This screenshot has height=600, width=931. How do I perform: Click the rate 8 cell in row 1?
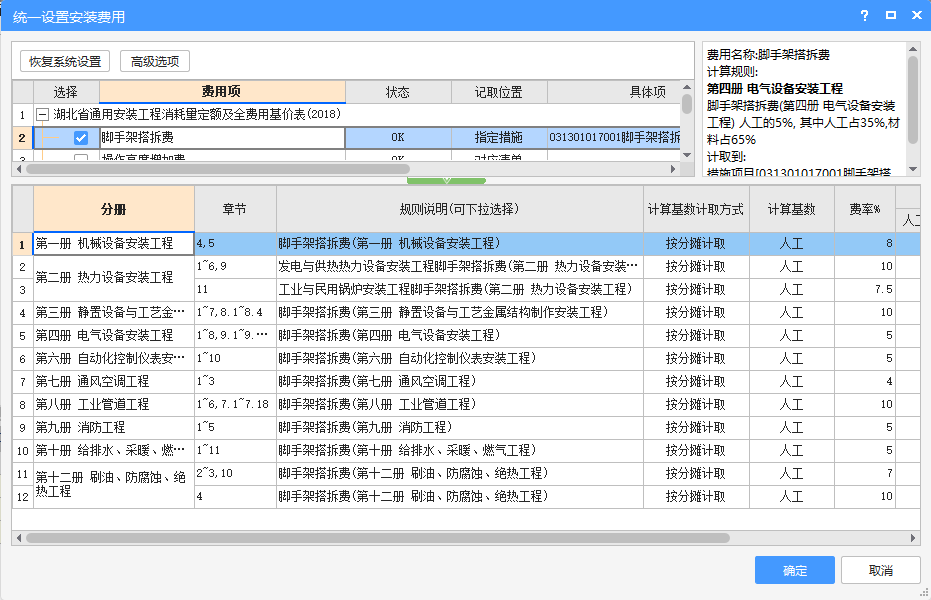tap(864, 243)
